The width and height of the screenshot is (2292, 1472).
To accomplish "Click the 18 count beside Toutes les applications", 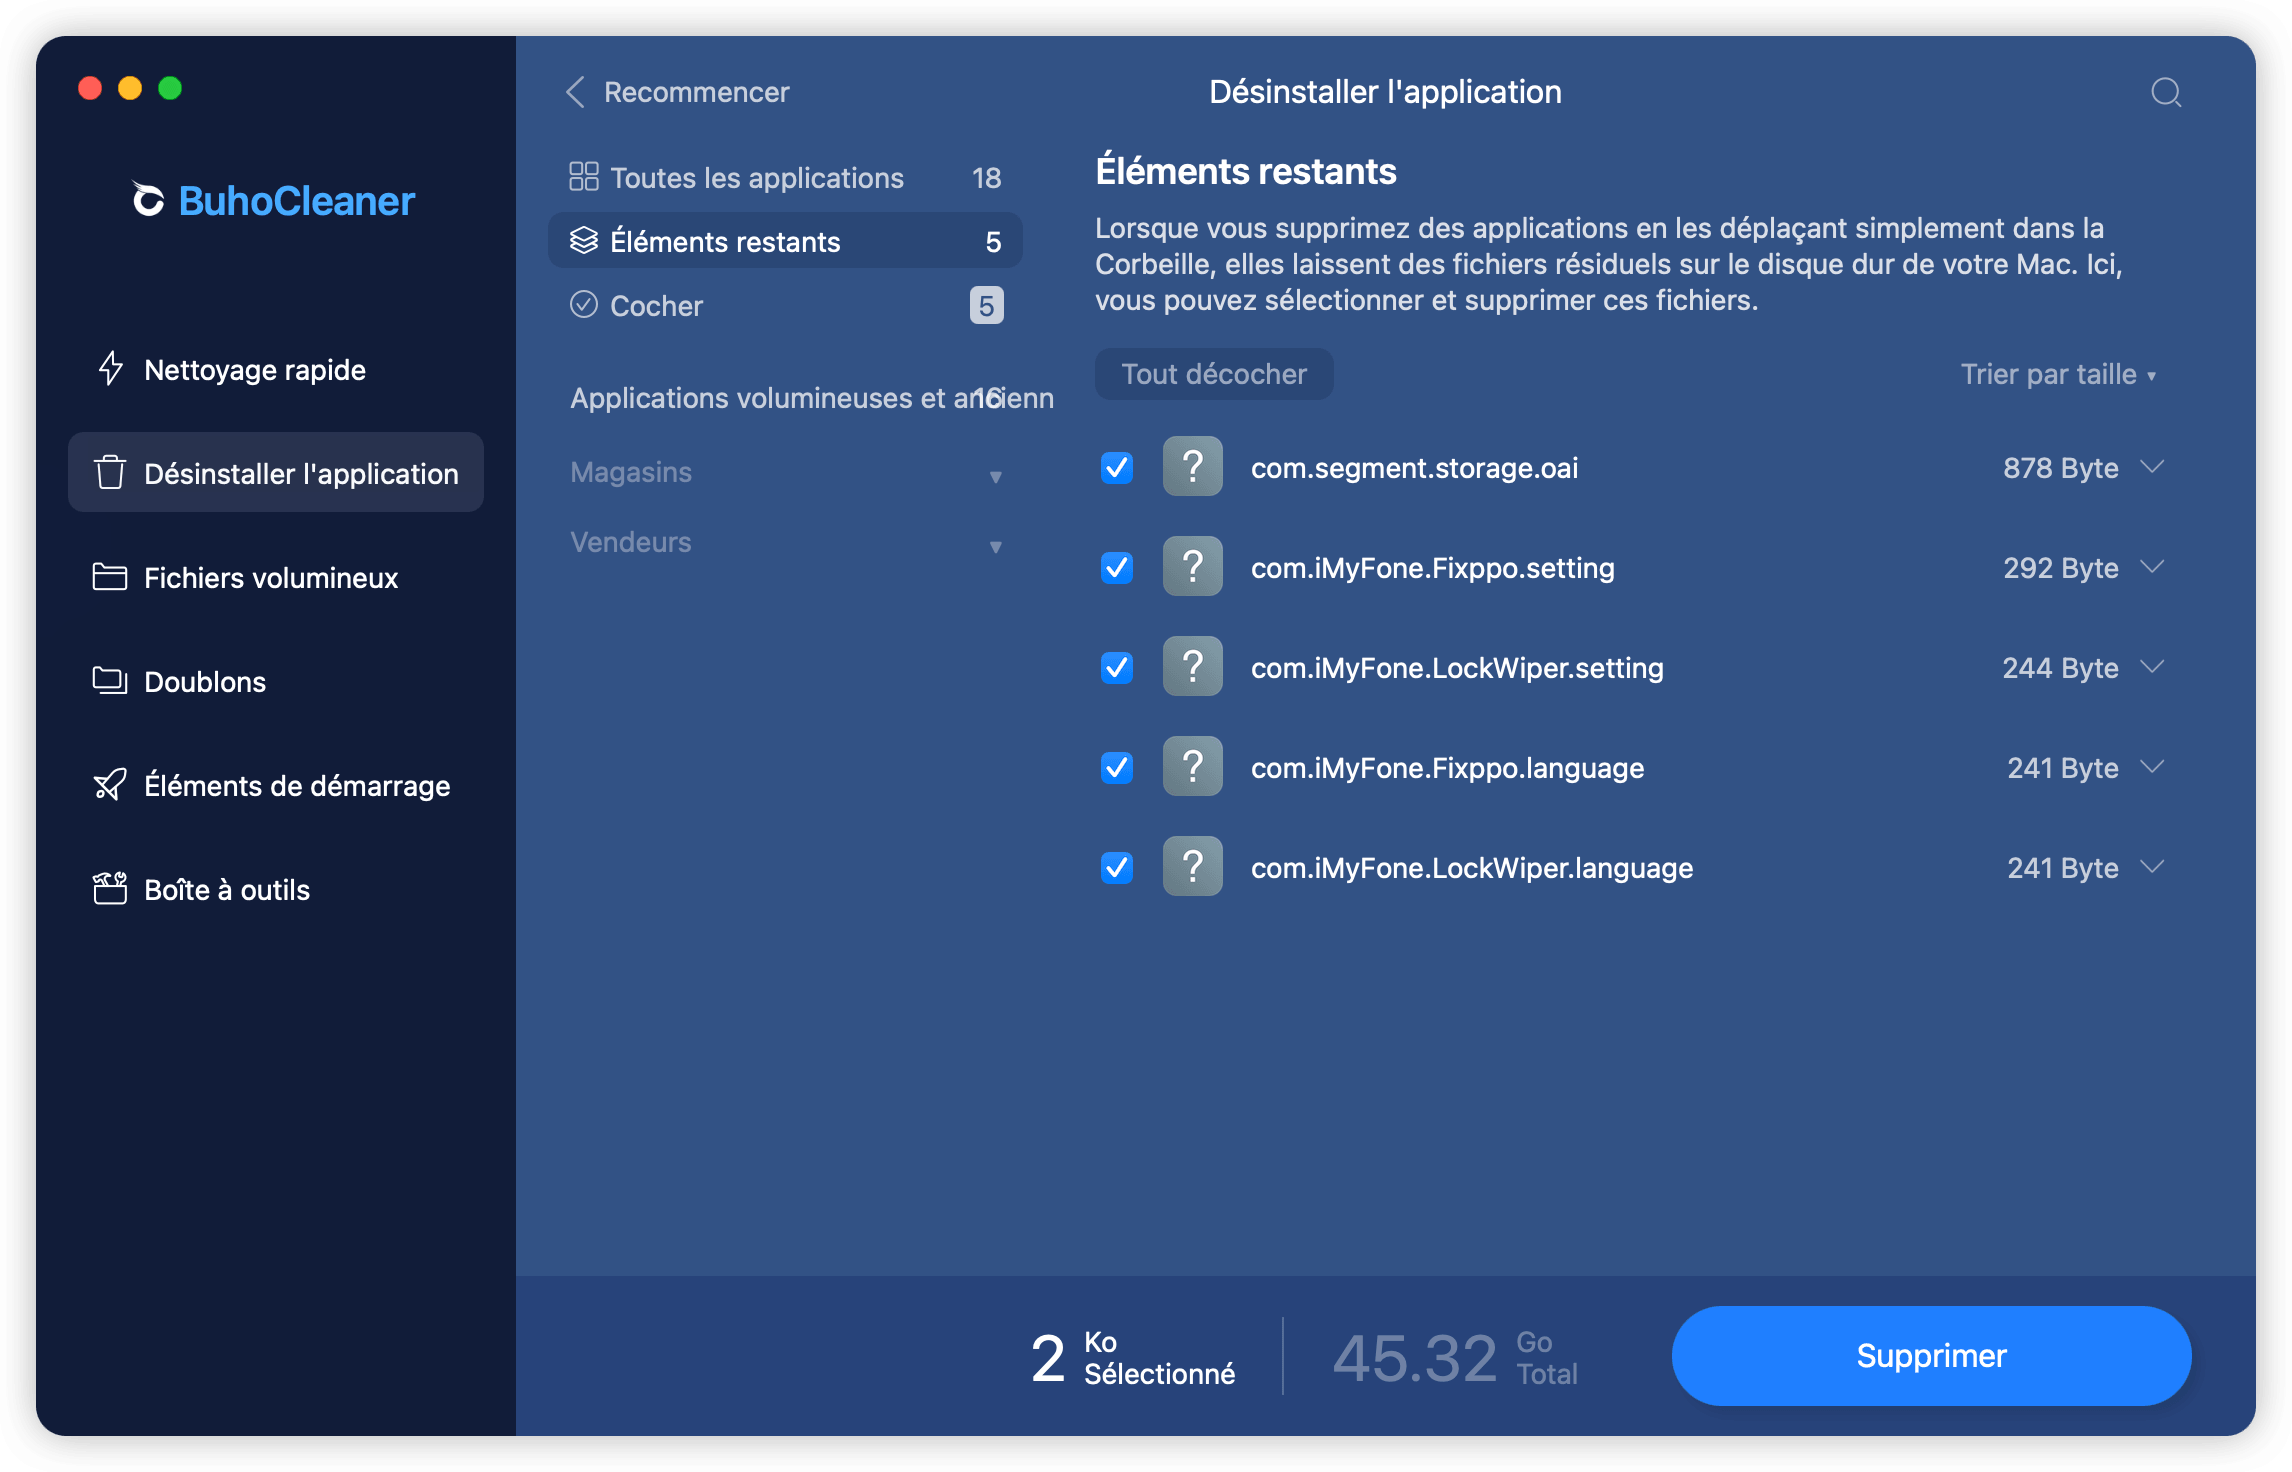I will coord(986,177).
